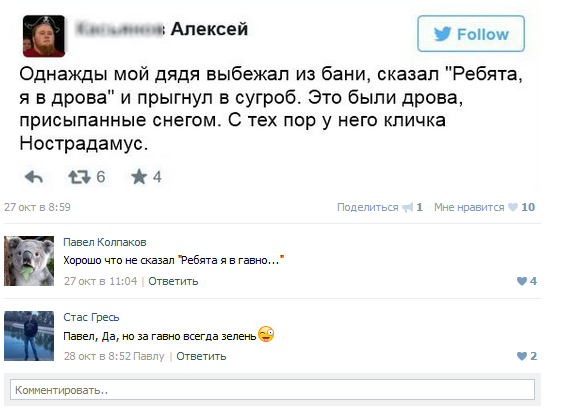Click the tweet author's pirate-hat avatar
The height and width of the screenshot is (413, 561).
(44, 36)
